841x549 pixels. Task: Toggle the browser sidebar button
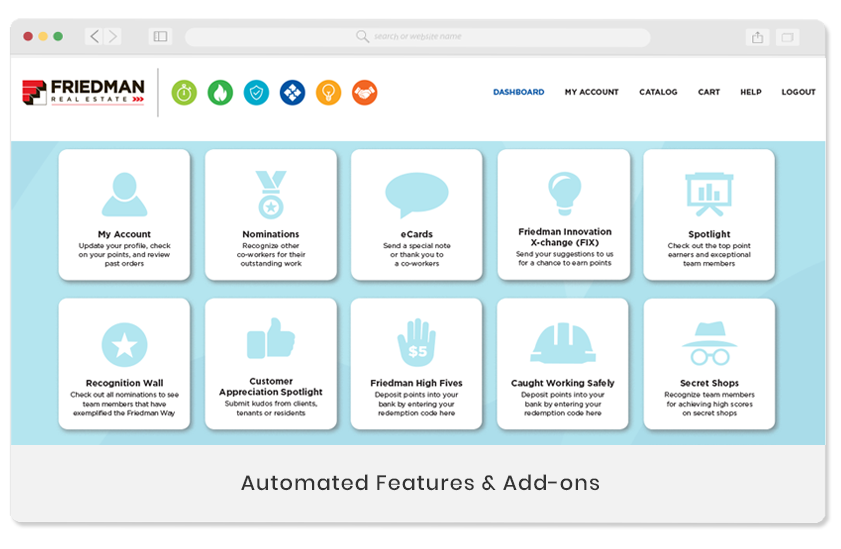pos(160,37)
